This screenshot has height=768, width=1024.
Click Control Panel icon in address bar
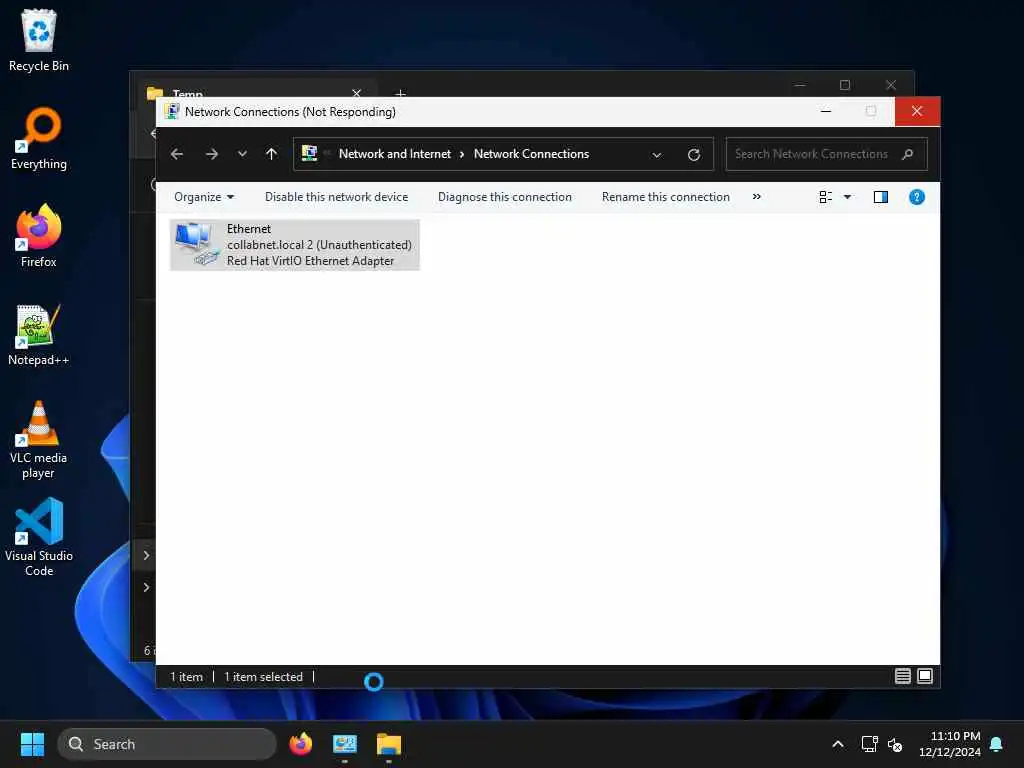point(310,153)
